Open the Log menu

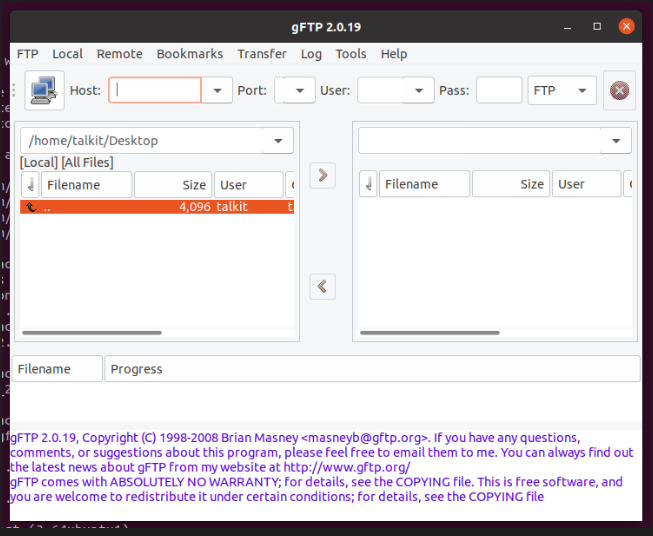pos(311,54)
